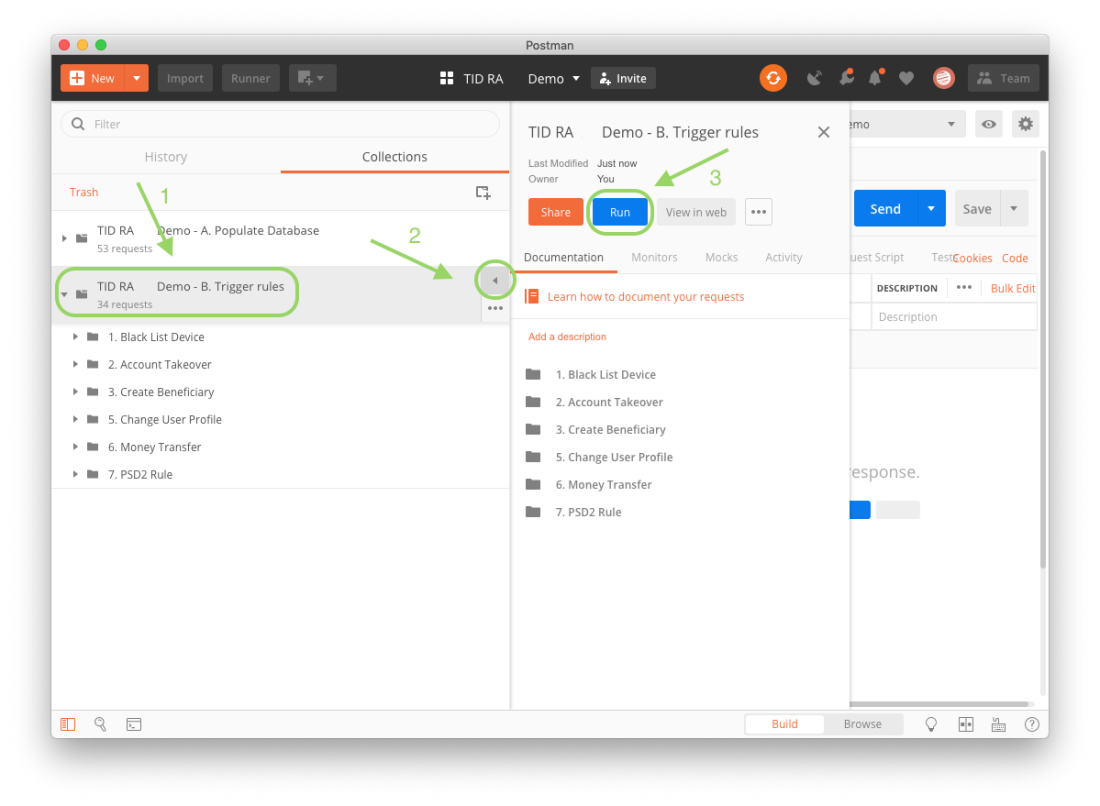Switch to Build mode
Screen dimensions: 1100x806
[784, 724]
